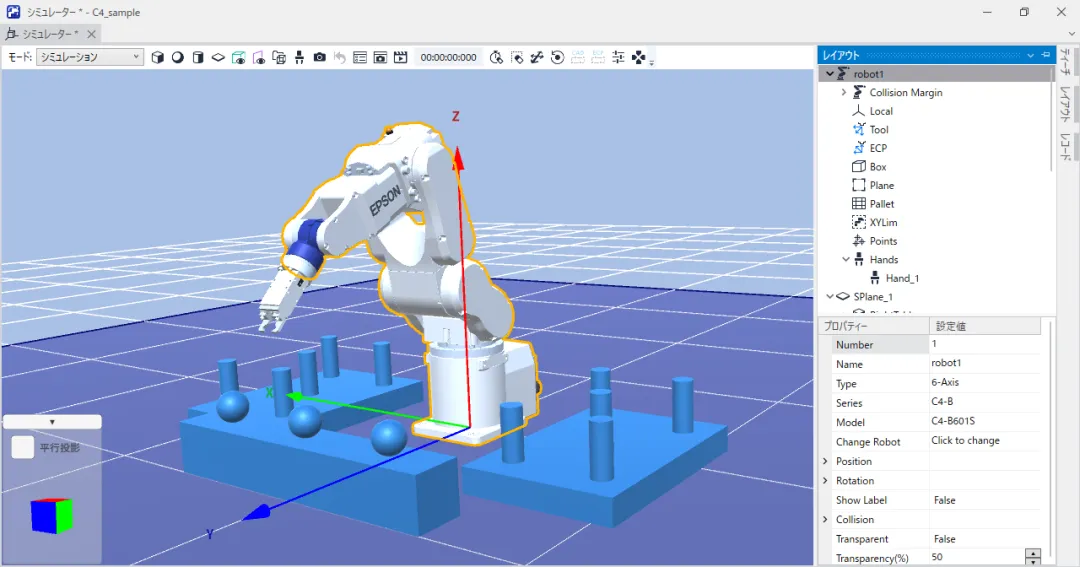This screenshot has height=567, width=1080.
Task: Click the cylinder object icon in toolbar
Action: (198, 58)
